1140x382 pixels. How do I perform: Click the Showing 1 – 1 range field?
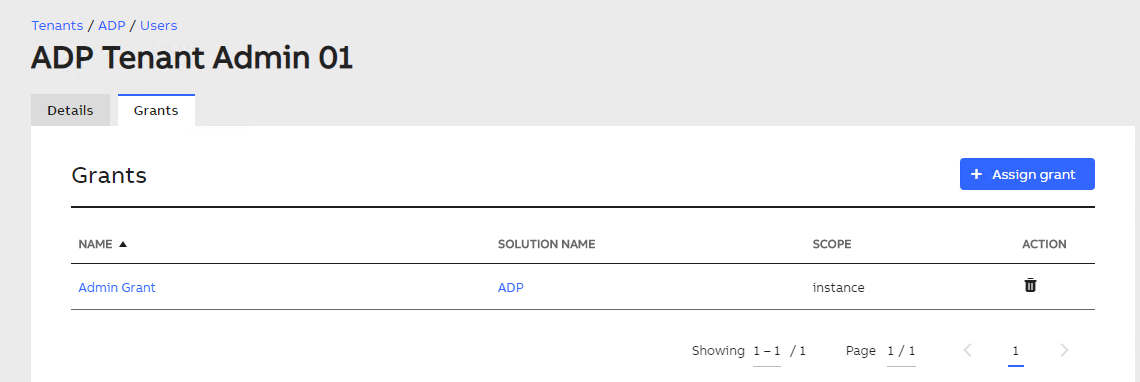(767, 351)
